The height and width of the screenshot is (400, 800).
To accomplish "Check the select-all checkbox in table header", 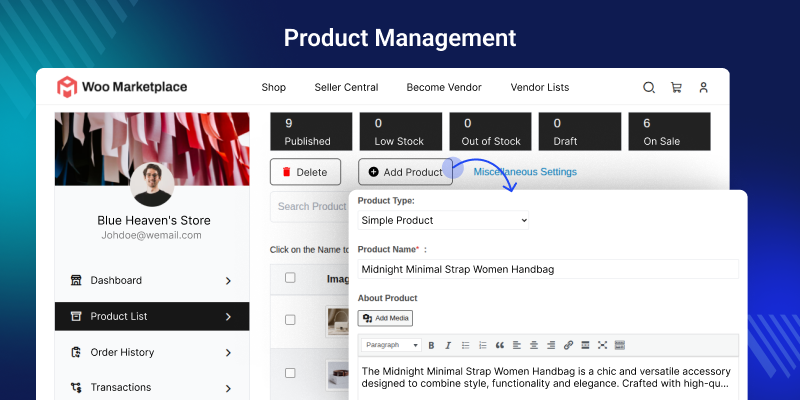I will coord(290,278).
